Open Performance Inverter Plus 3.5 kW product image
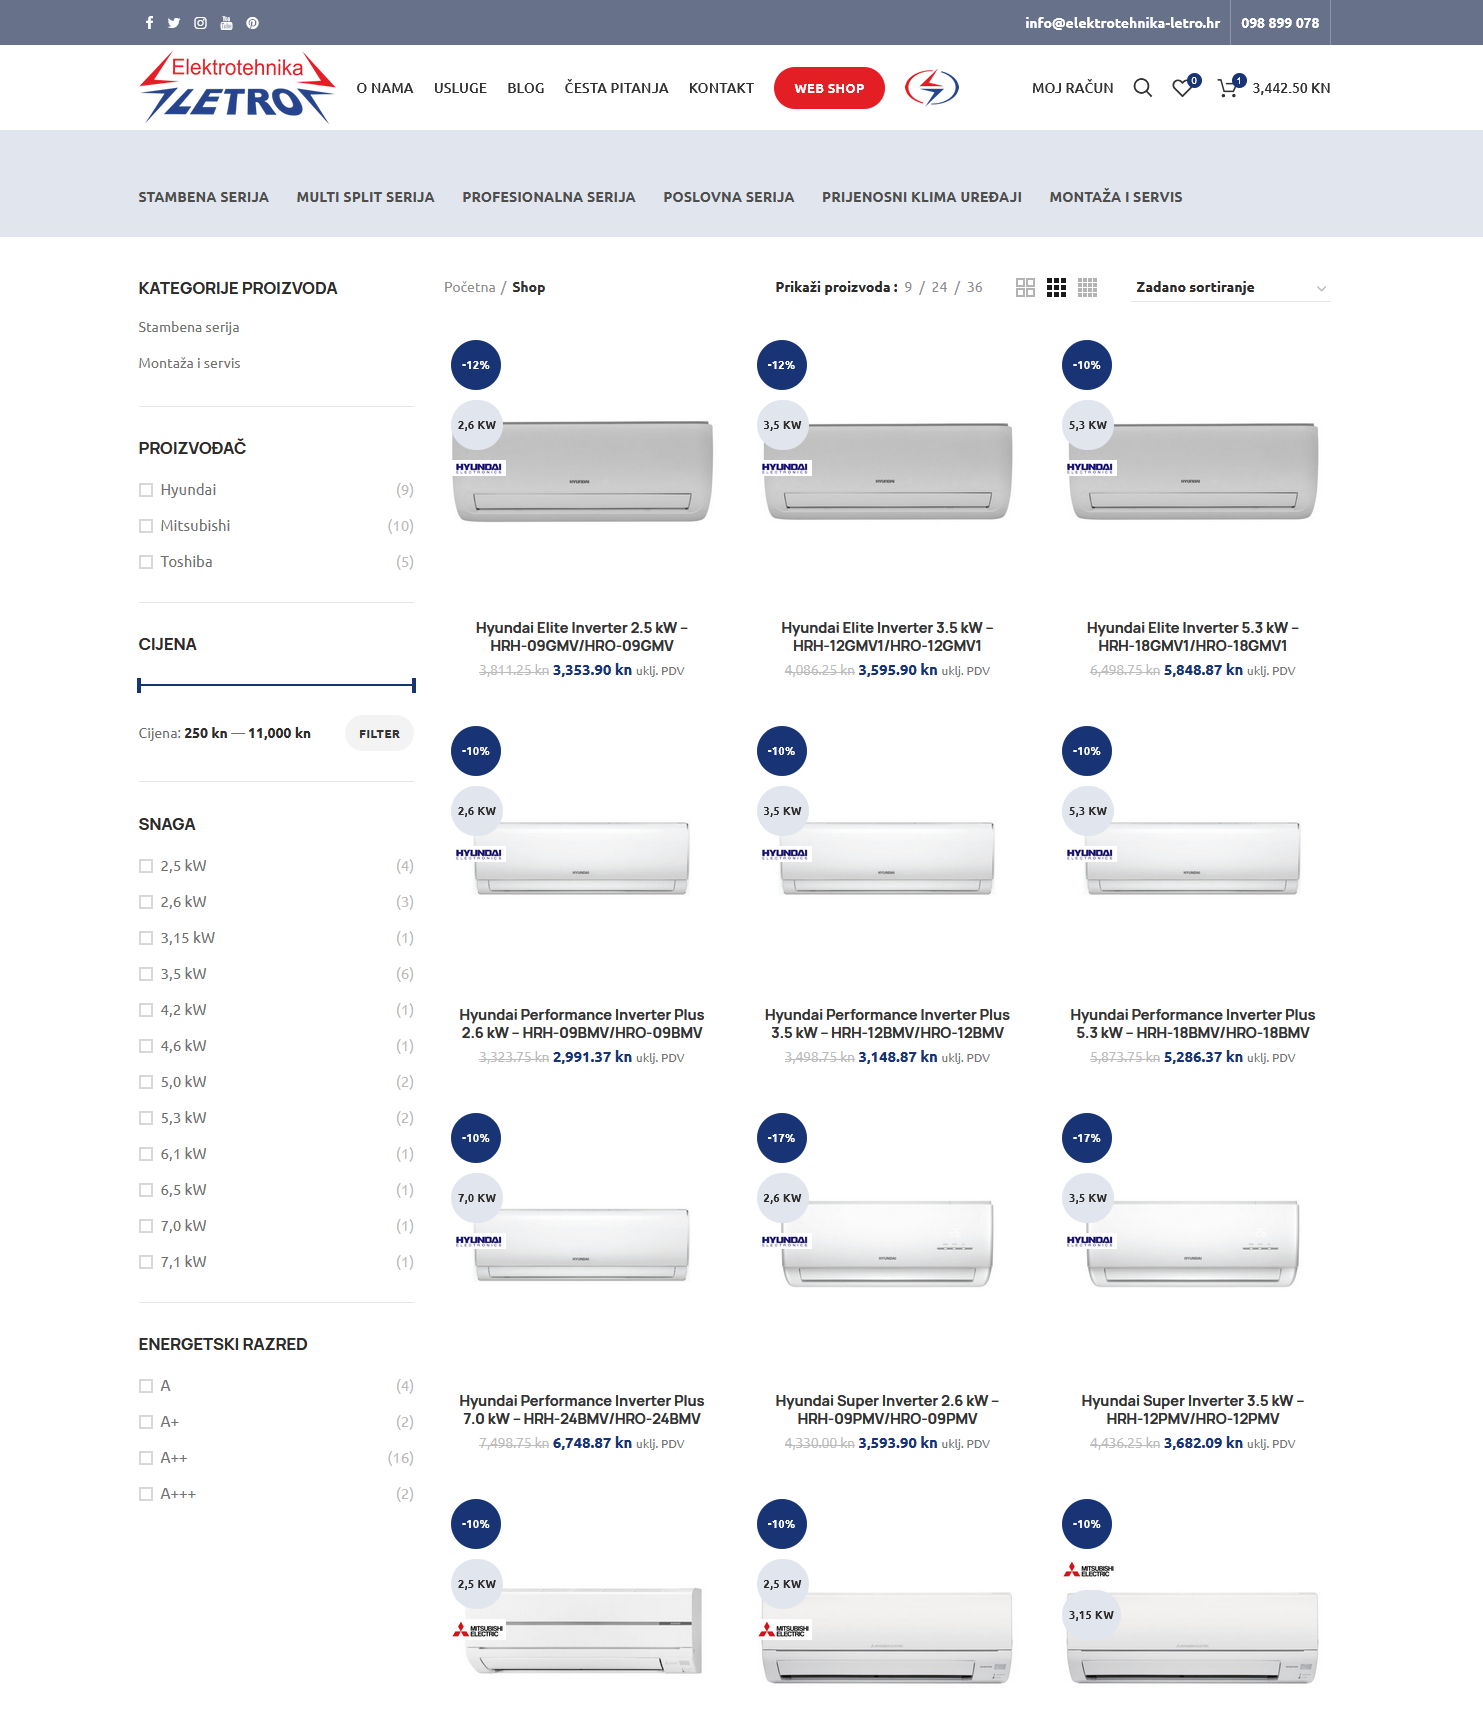The height and width of the screenshot is (1717, 1483). [888, 858]
